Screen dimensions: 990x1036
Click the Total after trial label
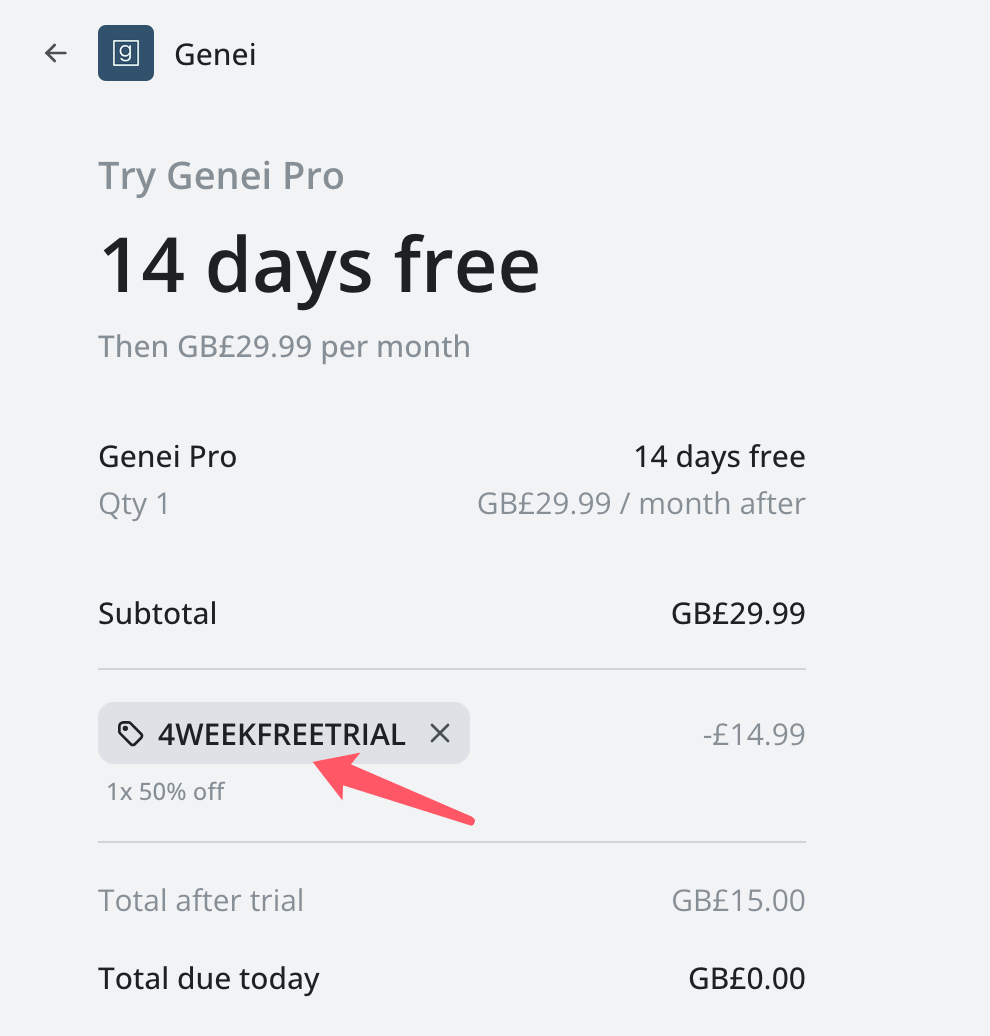(x=201, y=901)
